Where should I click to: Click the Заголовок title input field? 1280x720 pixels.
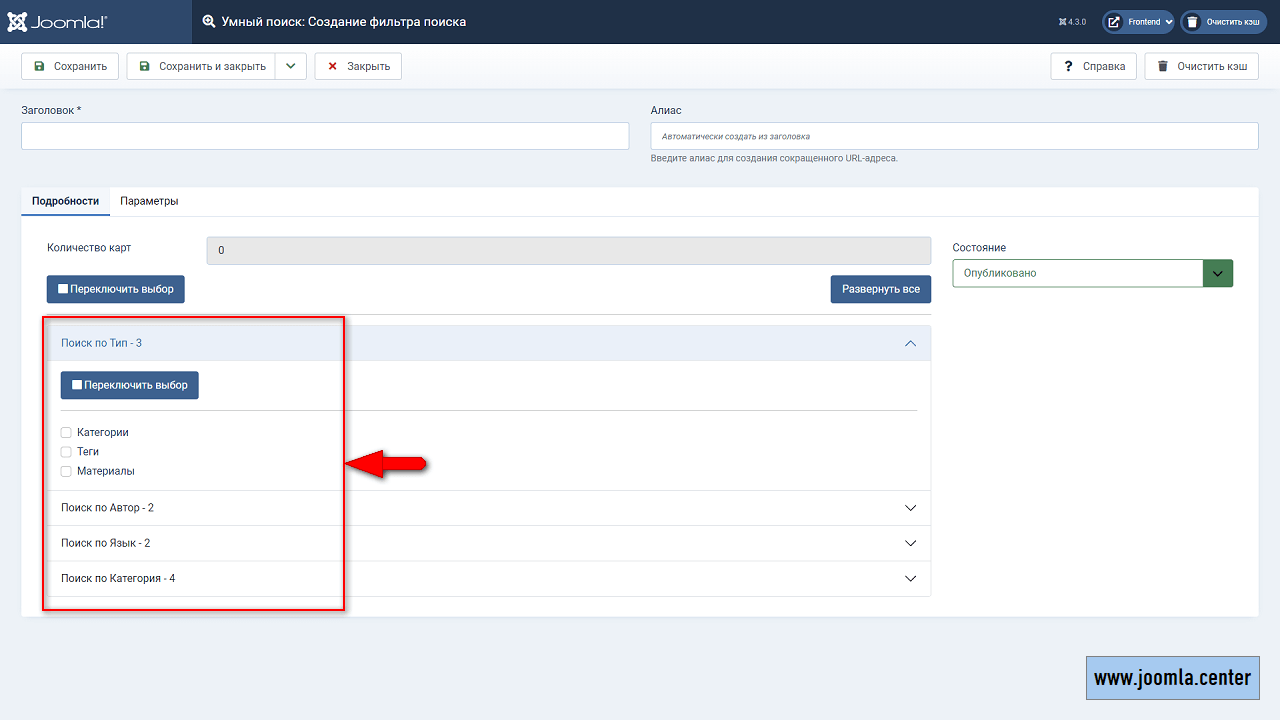coord(325,136)
